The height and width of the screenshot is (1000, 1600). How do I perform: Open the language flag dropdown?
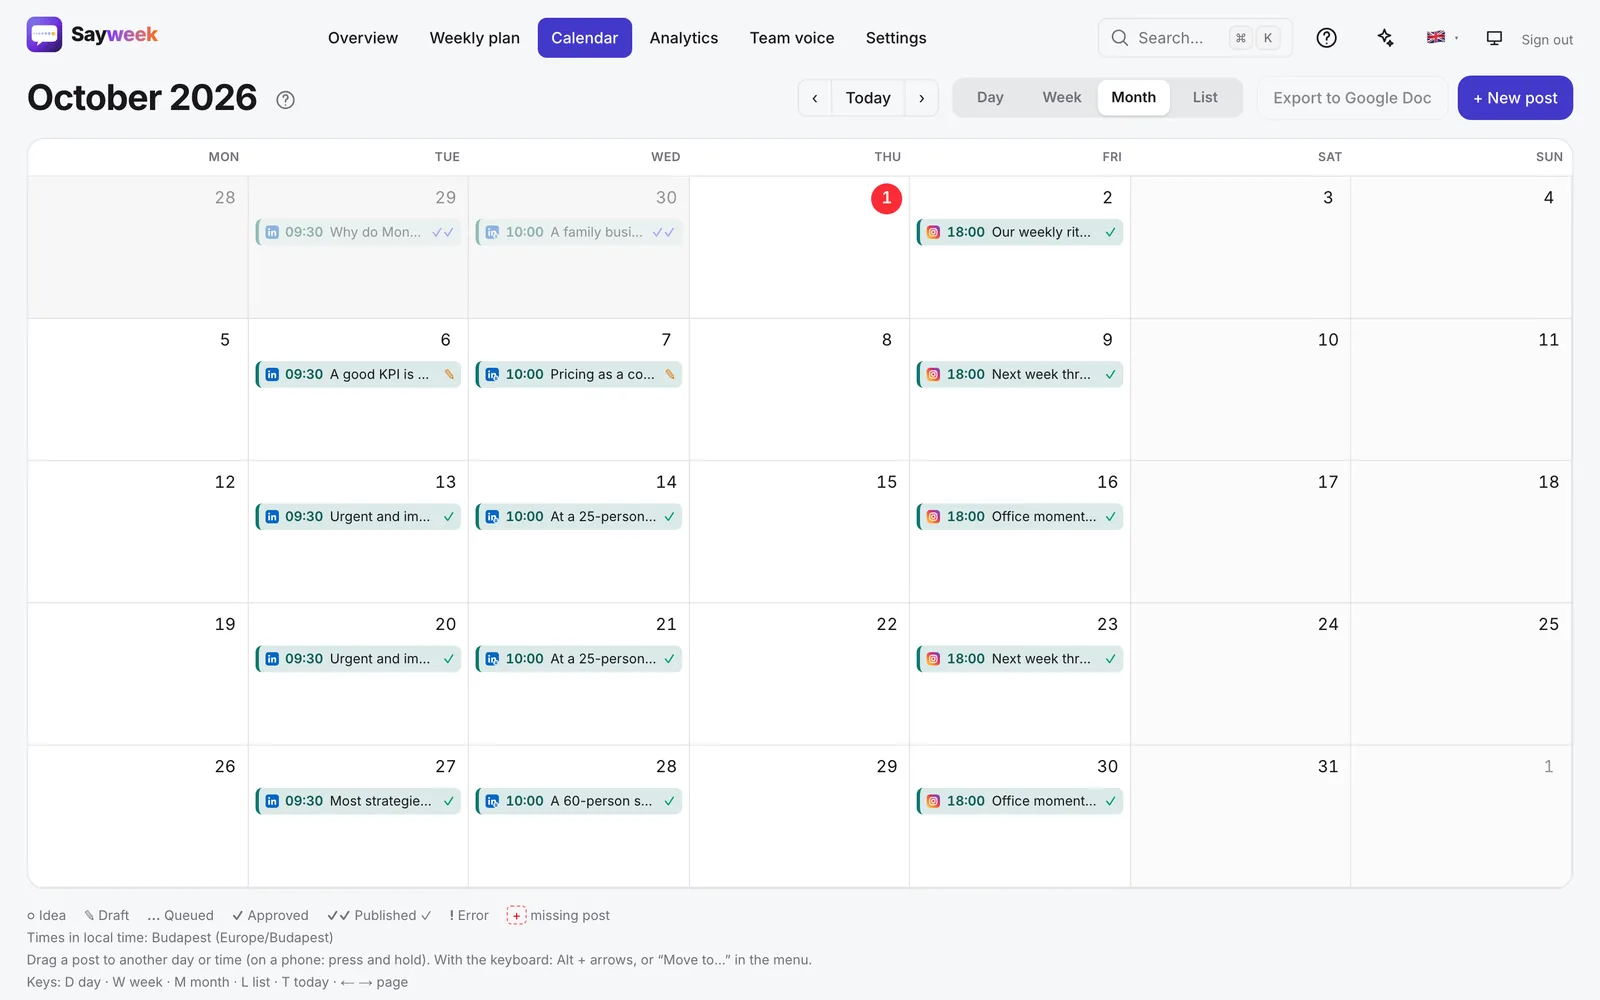[x=1442, y=38]
